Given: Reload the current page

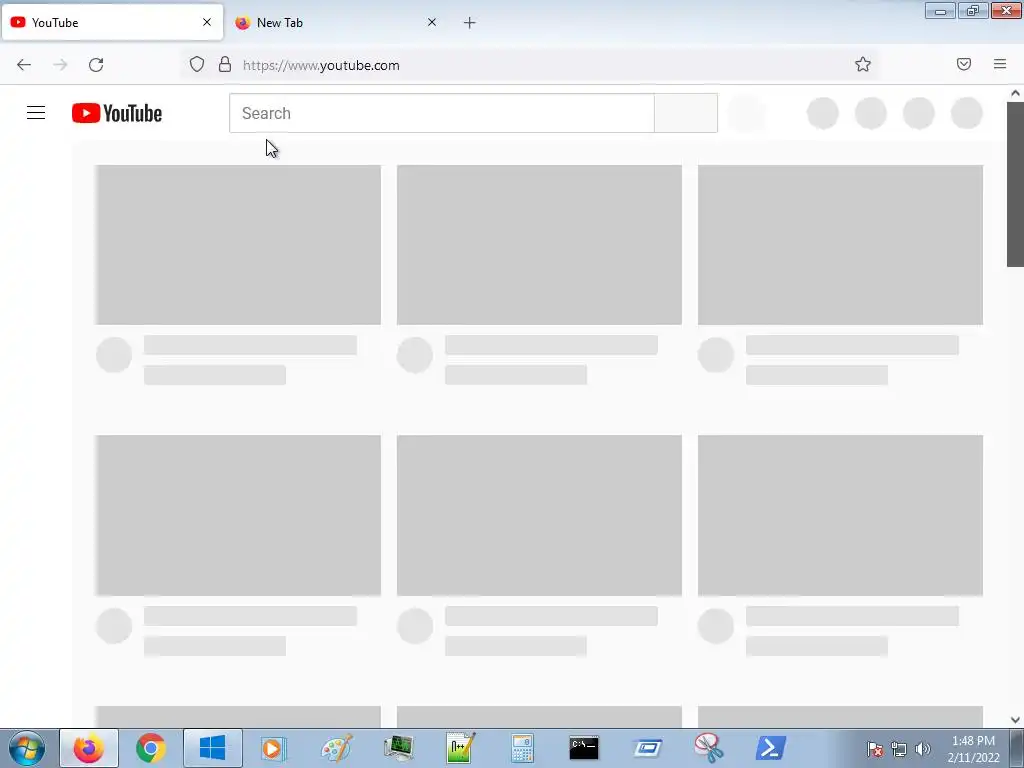Looking at the screenshot, I should point(96,65).
